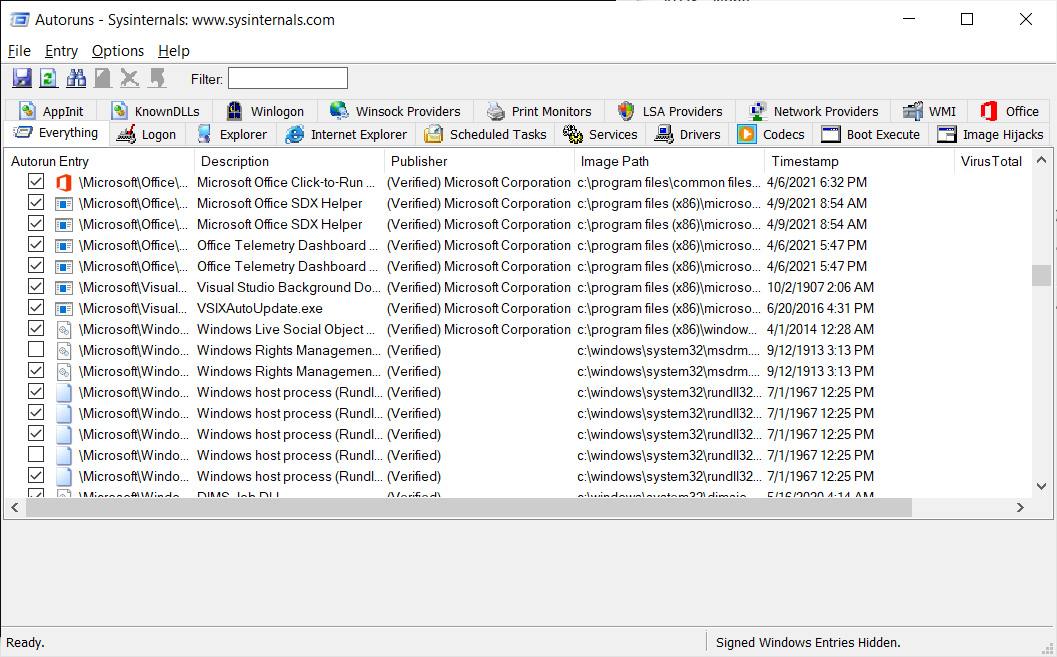
Task: Click the Network Providers tab icon
Action: coord(758,111)
